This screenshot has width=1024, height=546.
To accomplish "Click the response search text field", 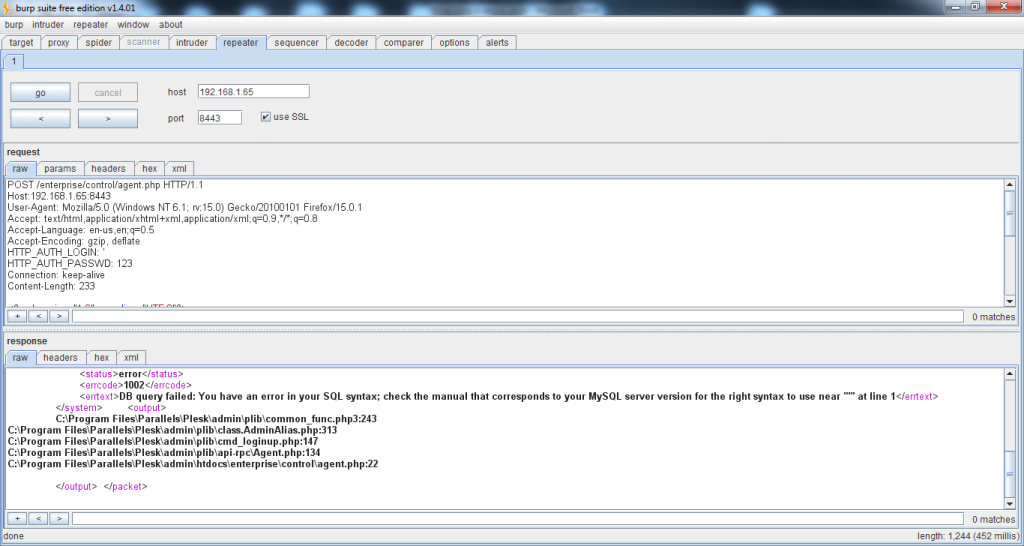I will (x=517, y=519).
